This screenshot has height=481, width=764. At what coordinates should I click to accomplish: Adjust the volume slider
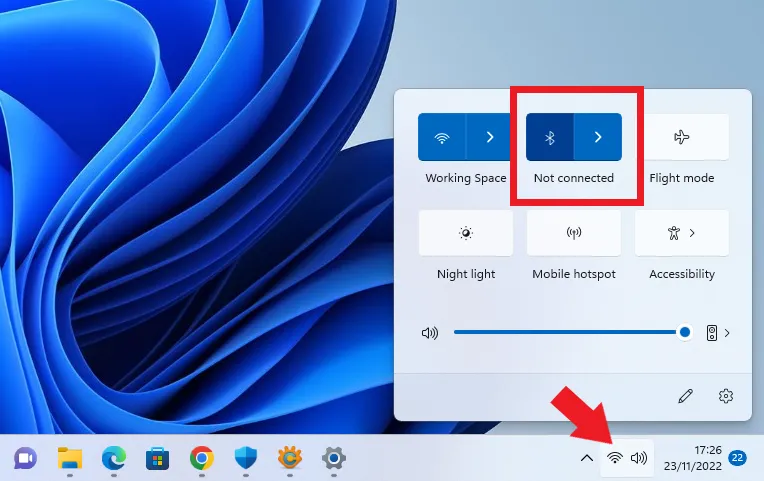coord(570,333)
